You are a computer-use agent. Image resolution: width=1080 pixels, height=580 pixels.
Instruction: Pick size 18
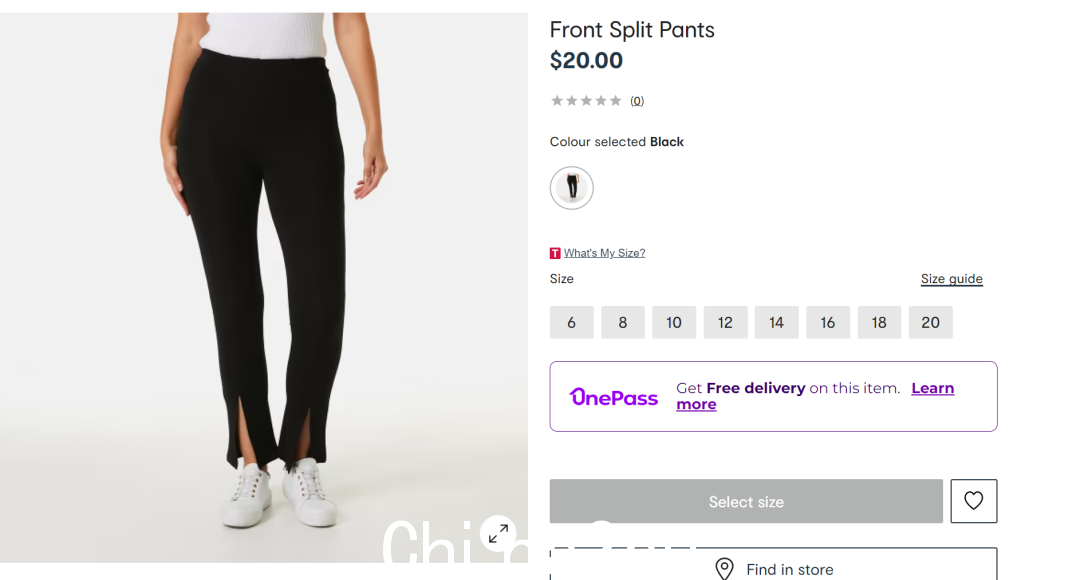[x=879, y=322]
